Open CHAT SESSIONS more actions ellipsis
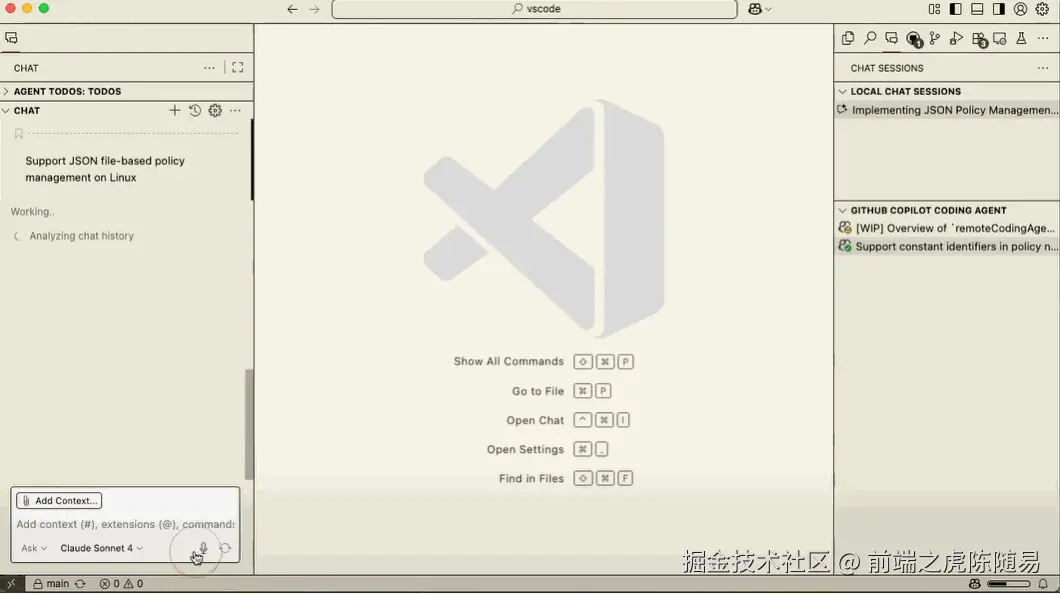 (1043, 68)
